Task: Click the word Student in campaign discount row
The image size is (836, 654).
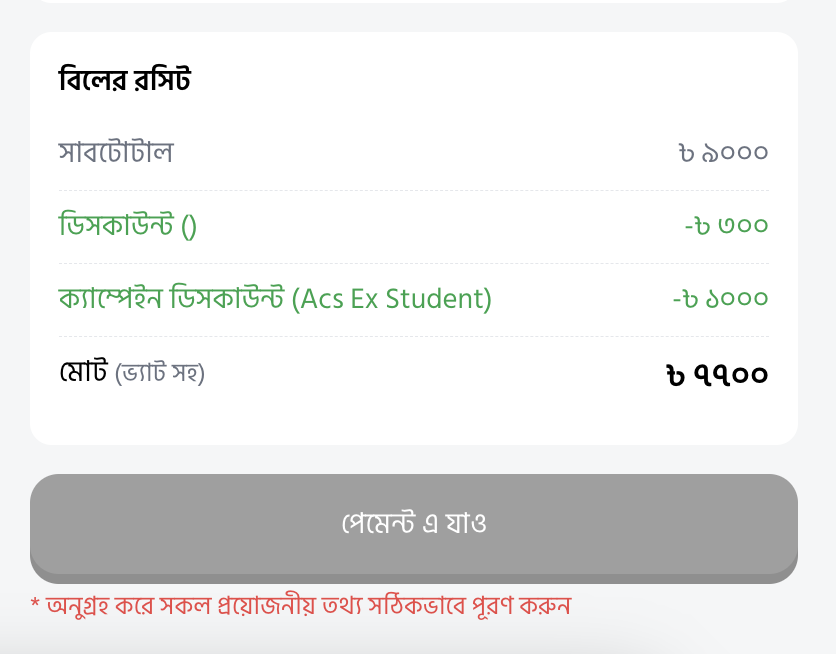Action: point(434,298)
